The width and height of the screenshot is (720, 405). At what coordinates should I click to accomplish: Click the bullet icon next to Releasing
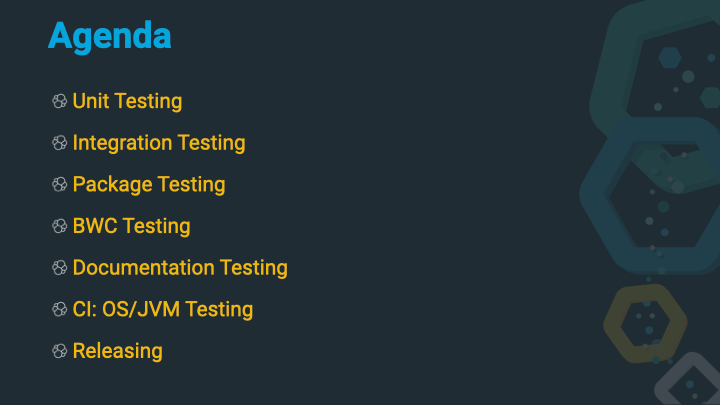point(60,351)
